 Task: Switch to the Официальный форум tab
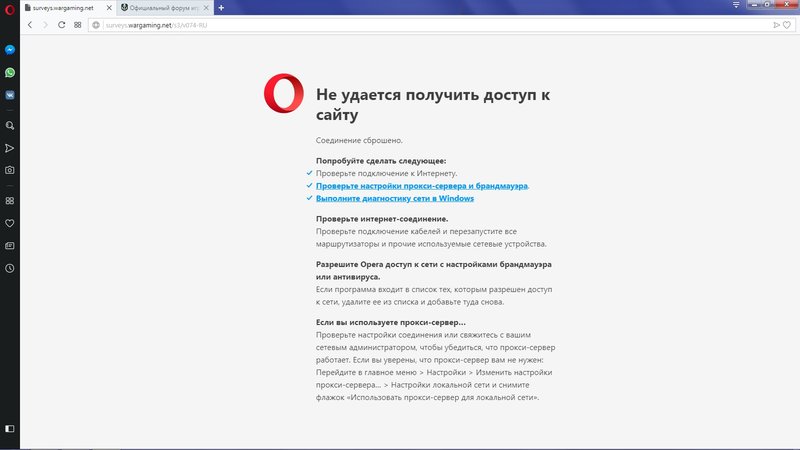pos(160,8)
